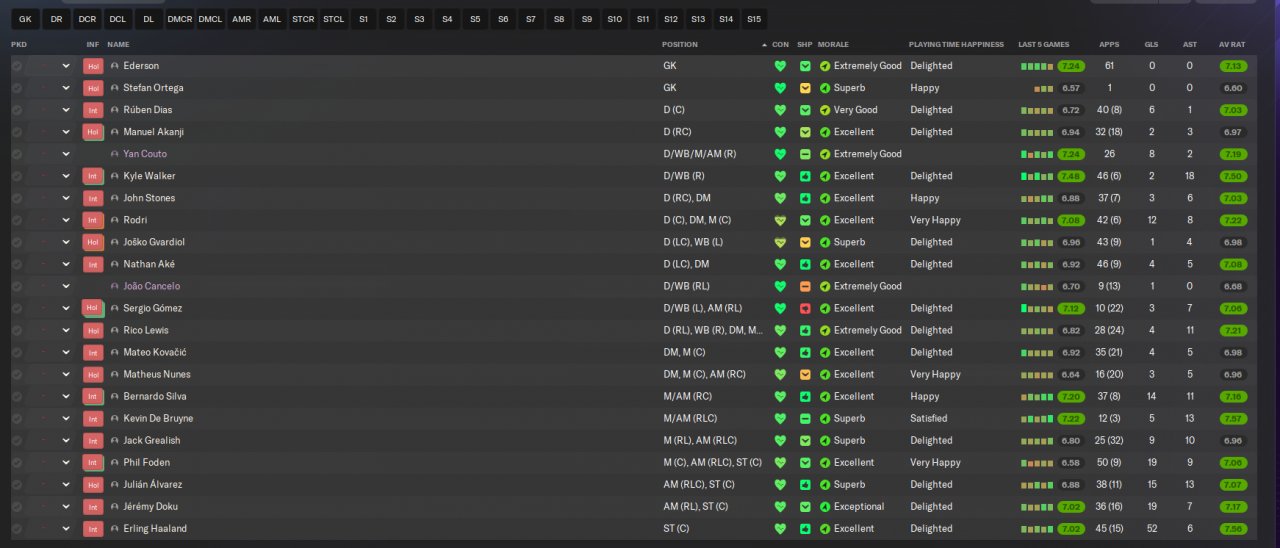Select the AMR position filter tab
Screen dimensions: 1280x548
241,19
